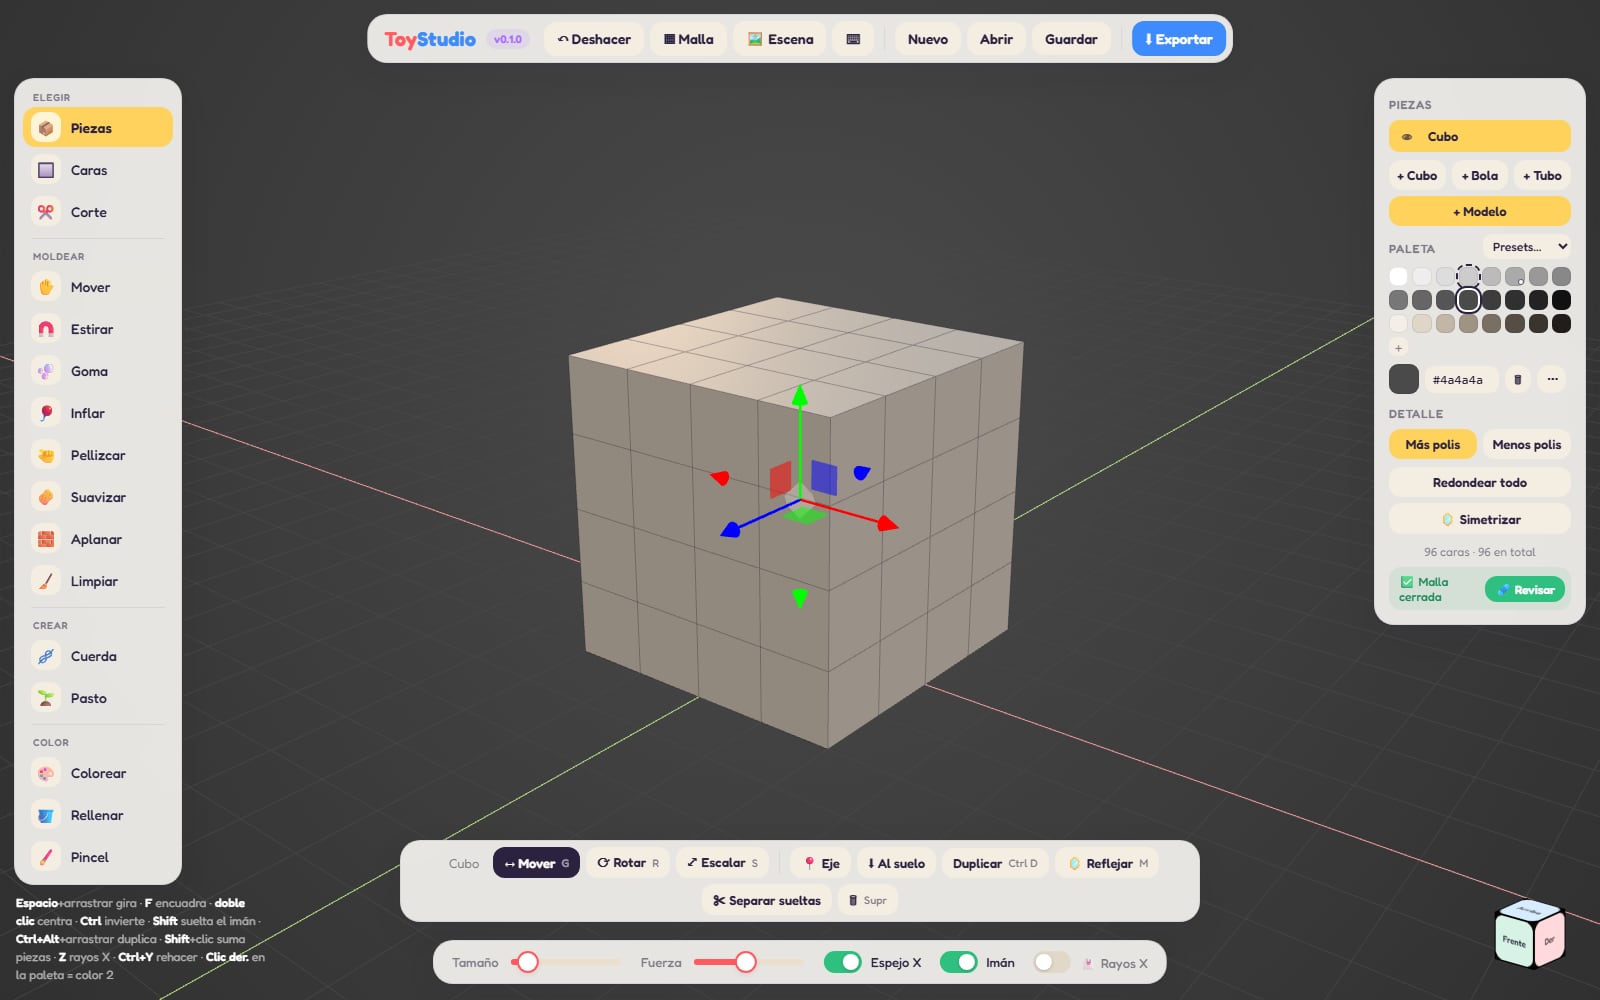Pick the Pincel brush tool

(x=97, y=857)
